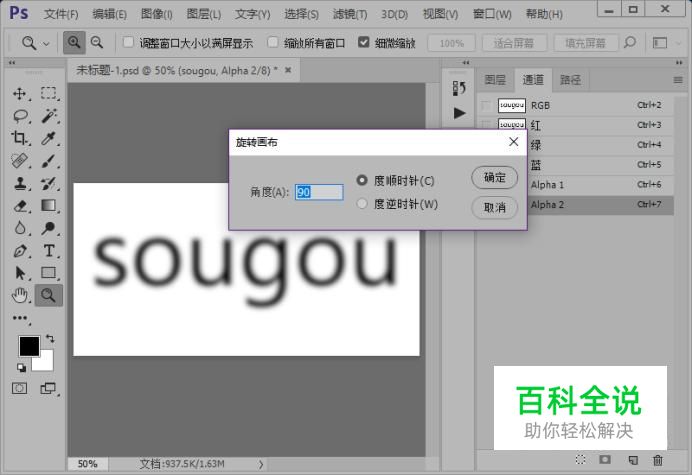Image resolution: width=692 pixels, height=475 pixels.
Task: Select the Eraser tool
Action: (19, 206)
